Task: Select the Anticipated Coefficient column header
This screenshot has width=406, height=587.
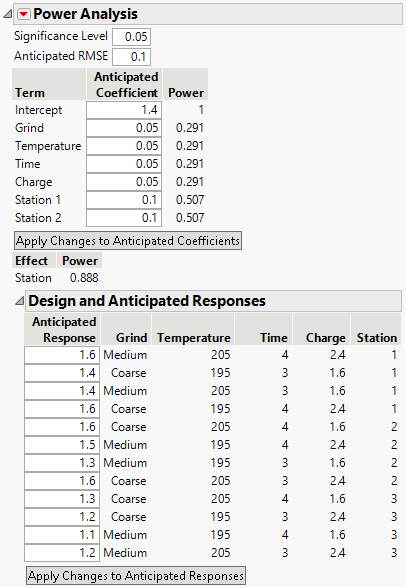Action: pyautogui.click(x=125, y=84)
